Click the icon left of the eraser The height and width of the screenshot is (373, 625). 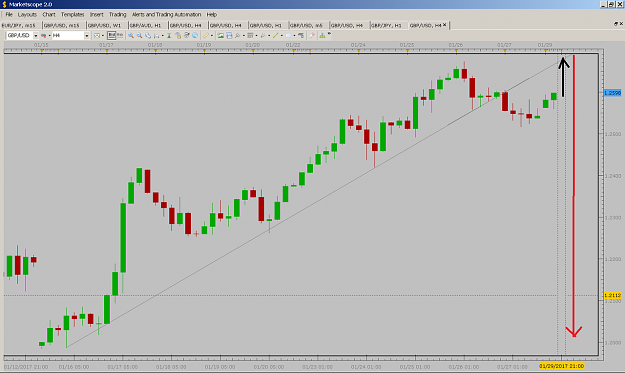pos(301,35)
